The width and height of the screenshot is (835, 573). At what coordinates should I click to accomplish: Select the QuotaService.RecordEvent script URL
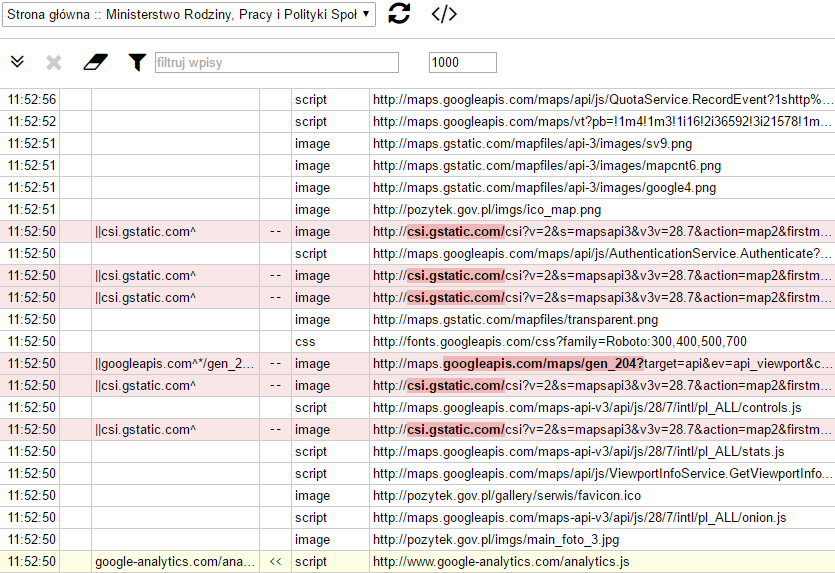[600, 100]
